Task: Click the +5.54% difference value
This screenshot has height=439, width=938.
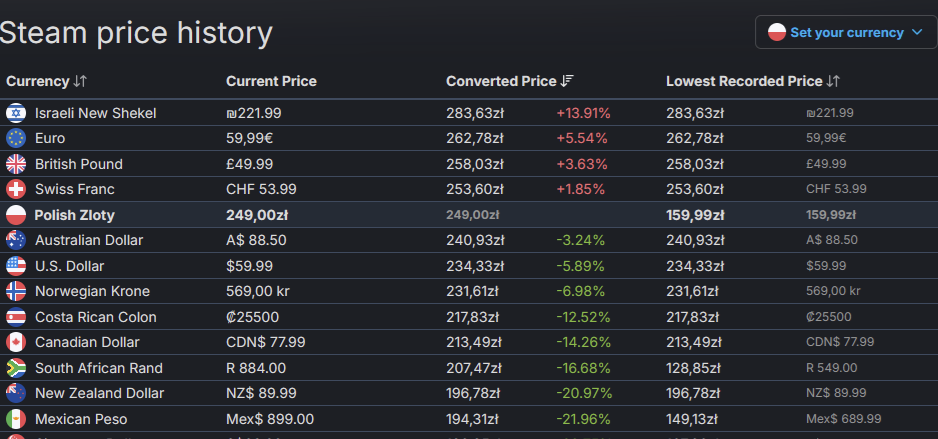Action: 581,138
